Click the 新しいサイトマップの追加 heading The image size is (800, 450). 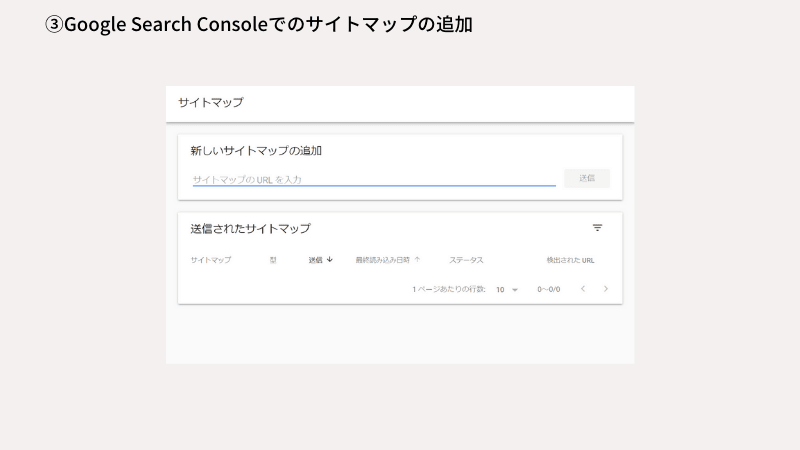click(256, 151)
